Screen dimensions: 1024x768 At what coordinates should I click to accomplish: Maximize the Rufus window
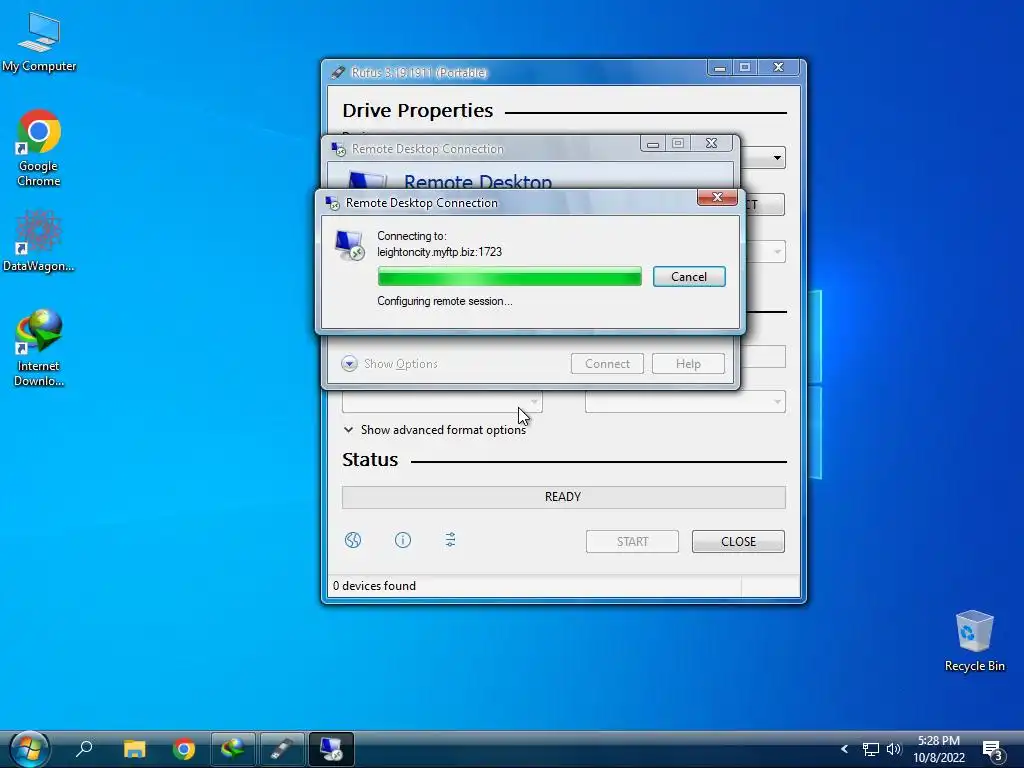pos(744,67)
